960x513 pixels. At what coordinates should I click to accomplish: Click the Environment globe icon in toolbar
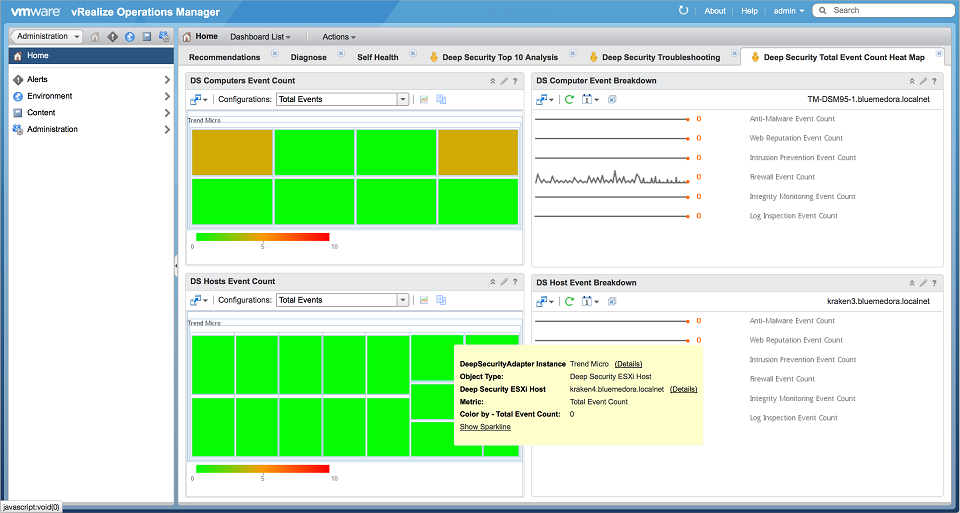click(129, 37)
